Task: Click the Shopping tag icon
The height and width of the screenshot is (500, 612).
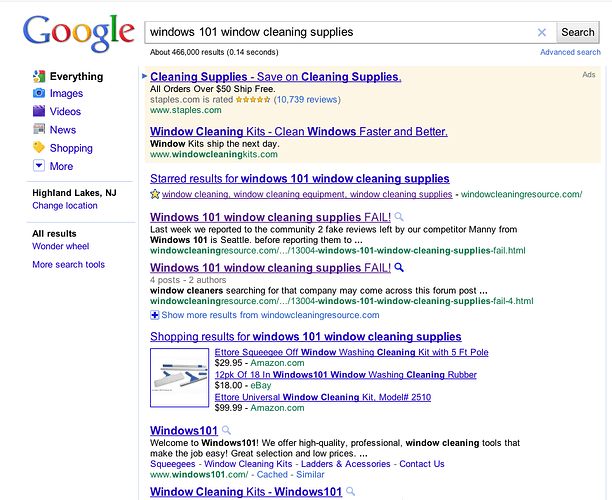Action: (39, 148)
